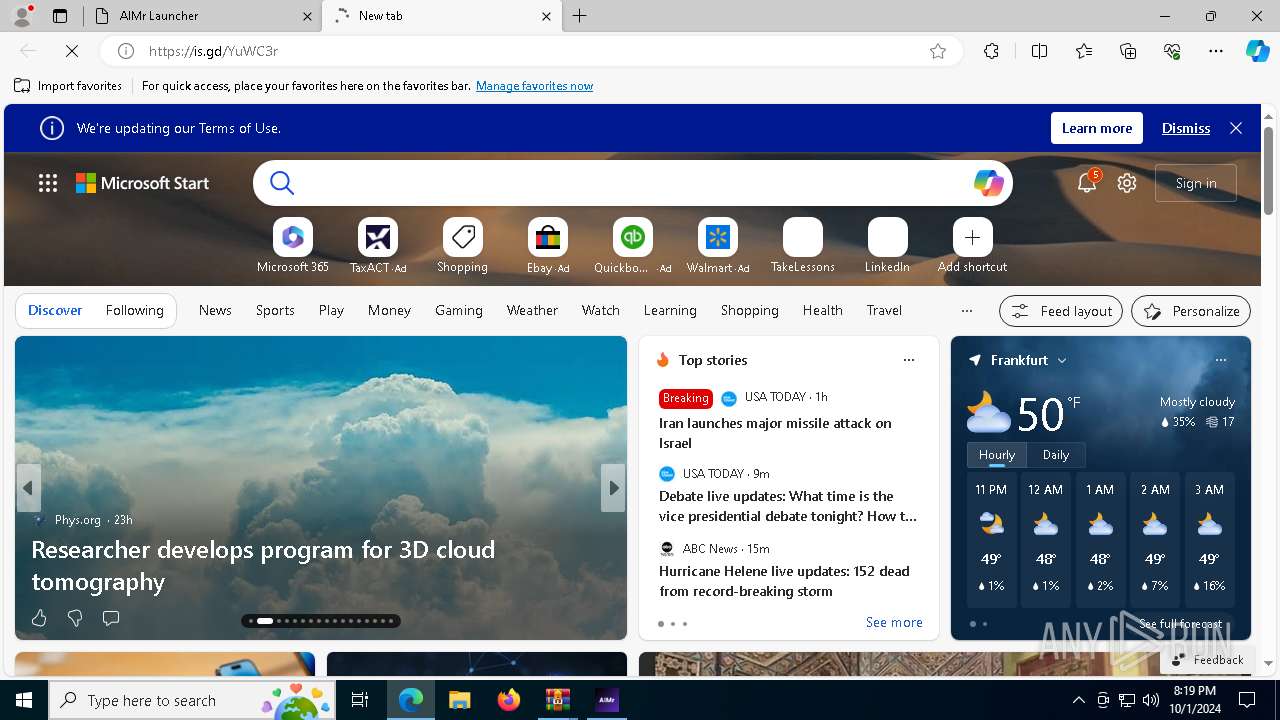Open Copilot sidebar in Edge
The image size is (1280, 720).
tap(1257, 51)
